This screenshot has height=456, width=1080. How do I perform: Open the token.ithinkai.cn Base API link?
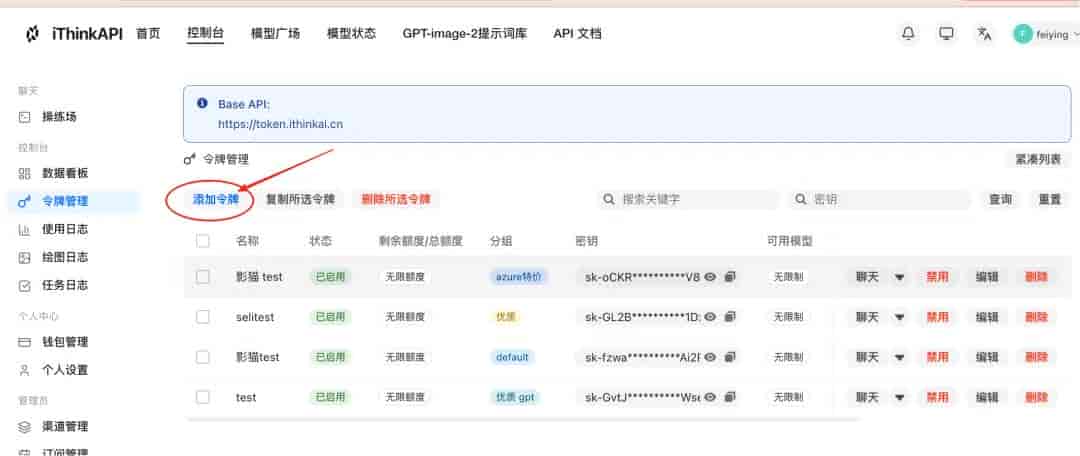click(x=280, y=125)
